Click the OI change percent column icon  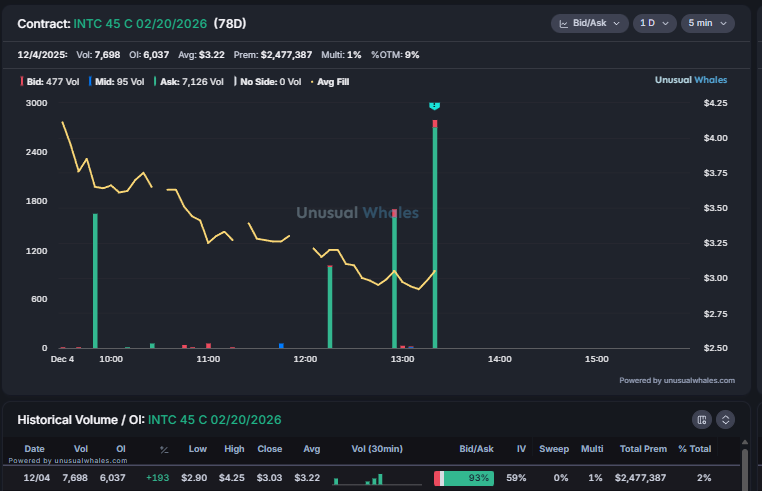[164, 450]
